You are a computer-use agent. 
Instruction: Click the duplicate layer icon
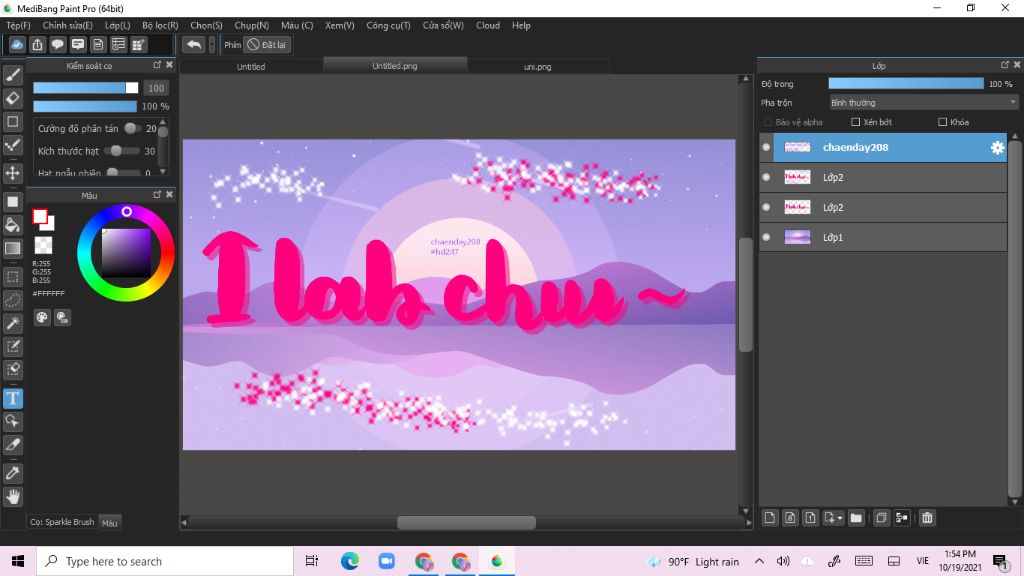(x=881, y=518)
